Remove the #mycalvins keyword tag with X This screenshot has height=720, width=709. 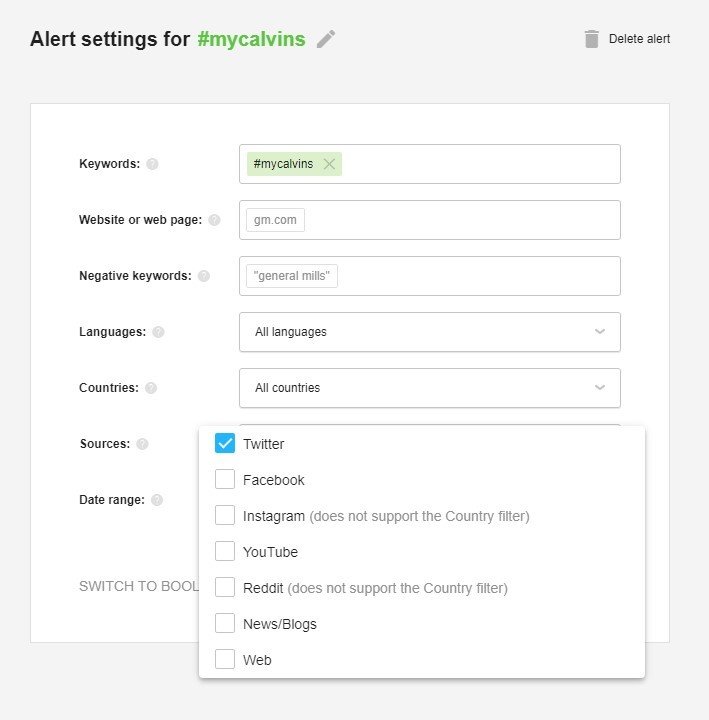click(329, 164)
